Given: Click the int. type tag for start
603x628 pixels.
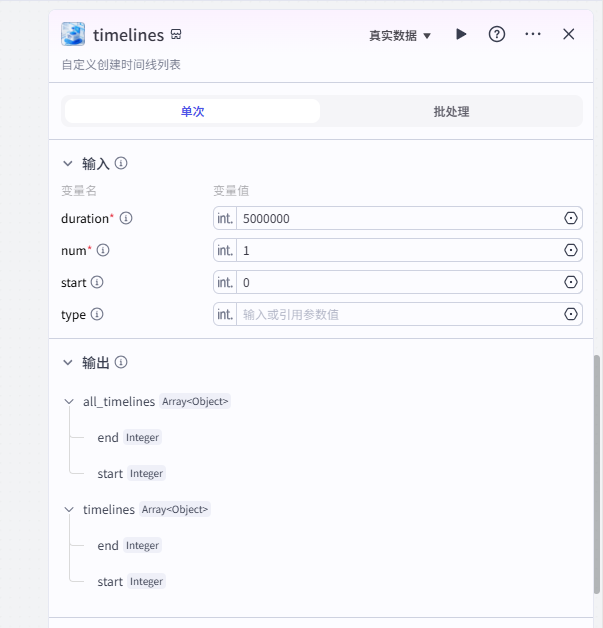Looking at the screenshot, I should pyautogui.click(x=225, y=282).
